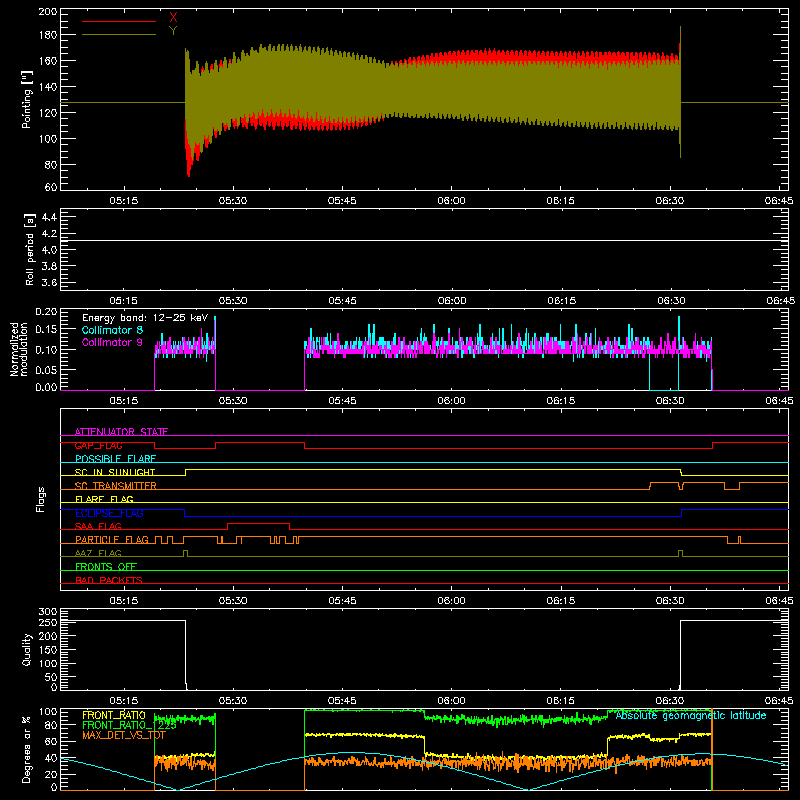Click '05:45' time label under modulation plot
Image resolution: width=800 pixels, height=800 pixels.
(x=342, y=401)
